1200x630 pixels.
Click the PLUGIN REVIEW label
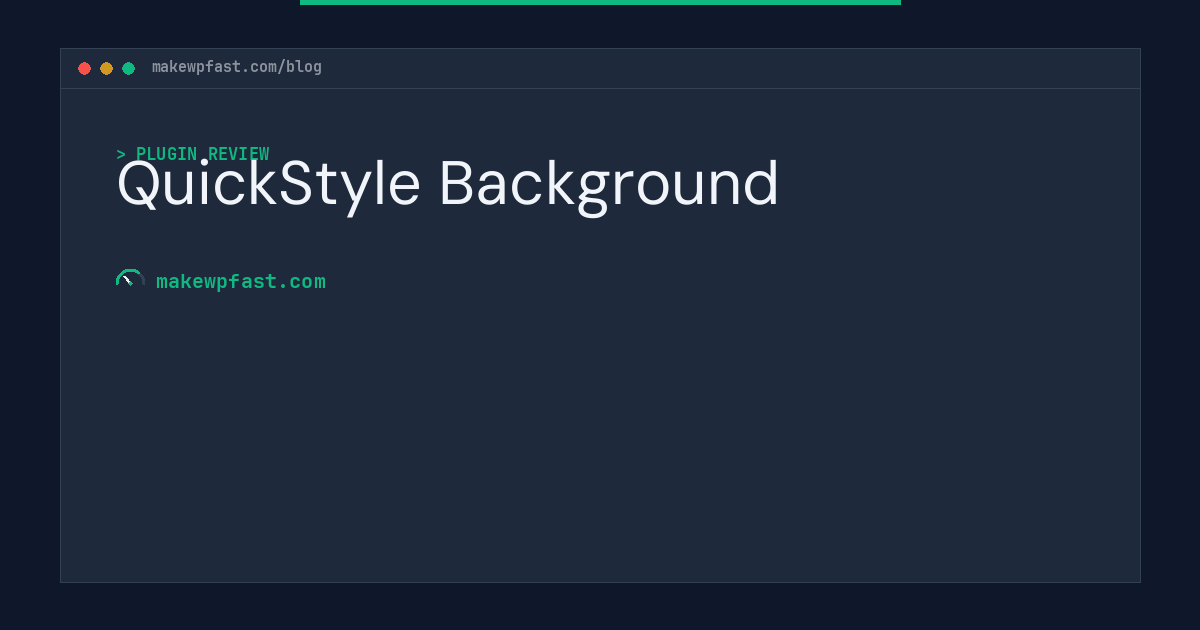tap(193, 154)
